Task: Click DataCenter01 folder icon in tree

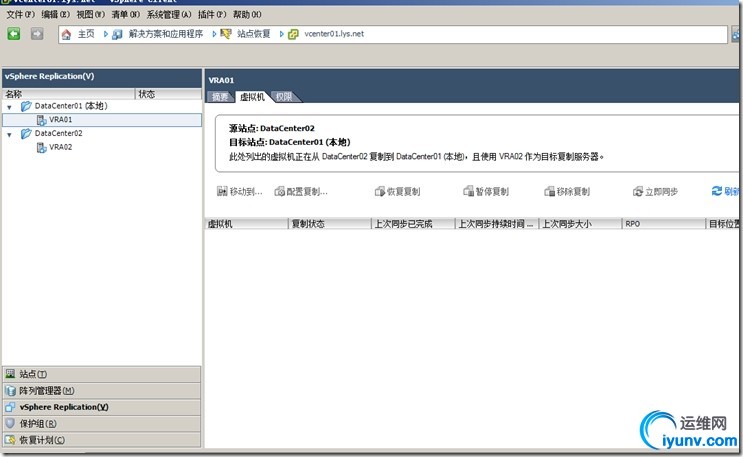Action: click(26, 106)
